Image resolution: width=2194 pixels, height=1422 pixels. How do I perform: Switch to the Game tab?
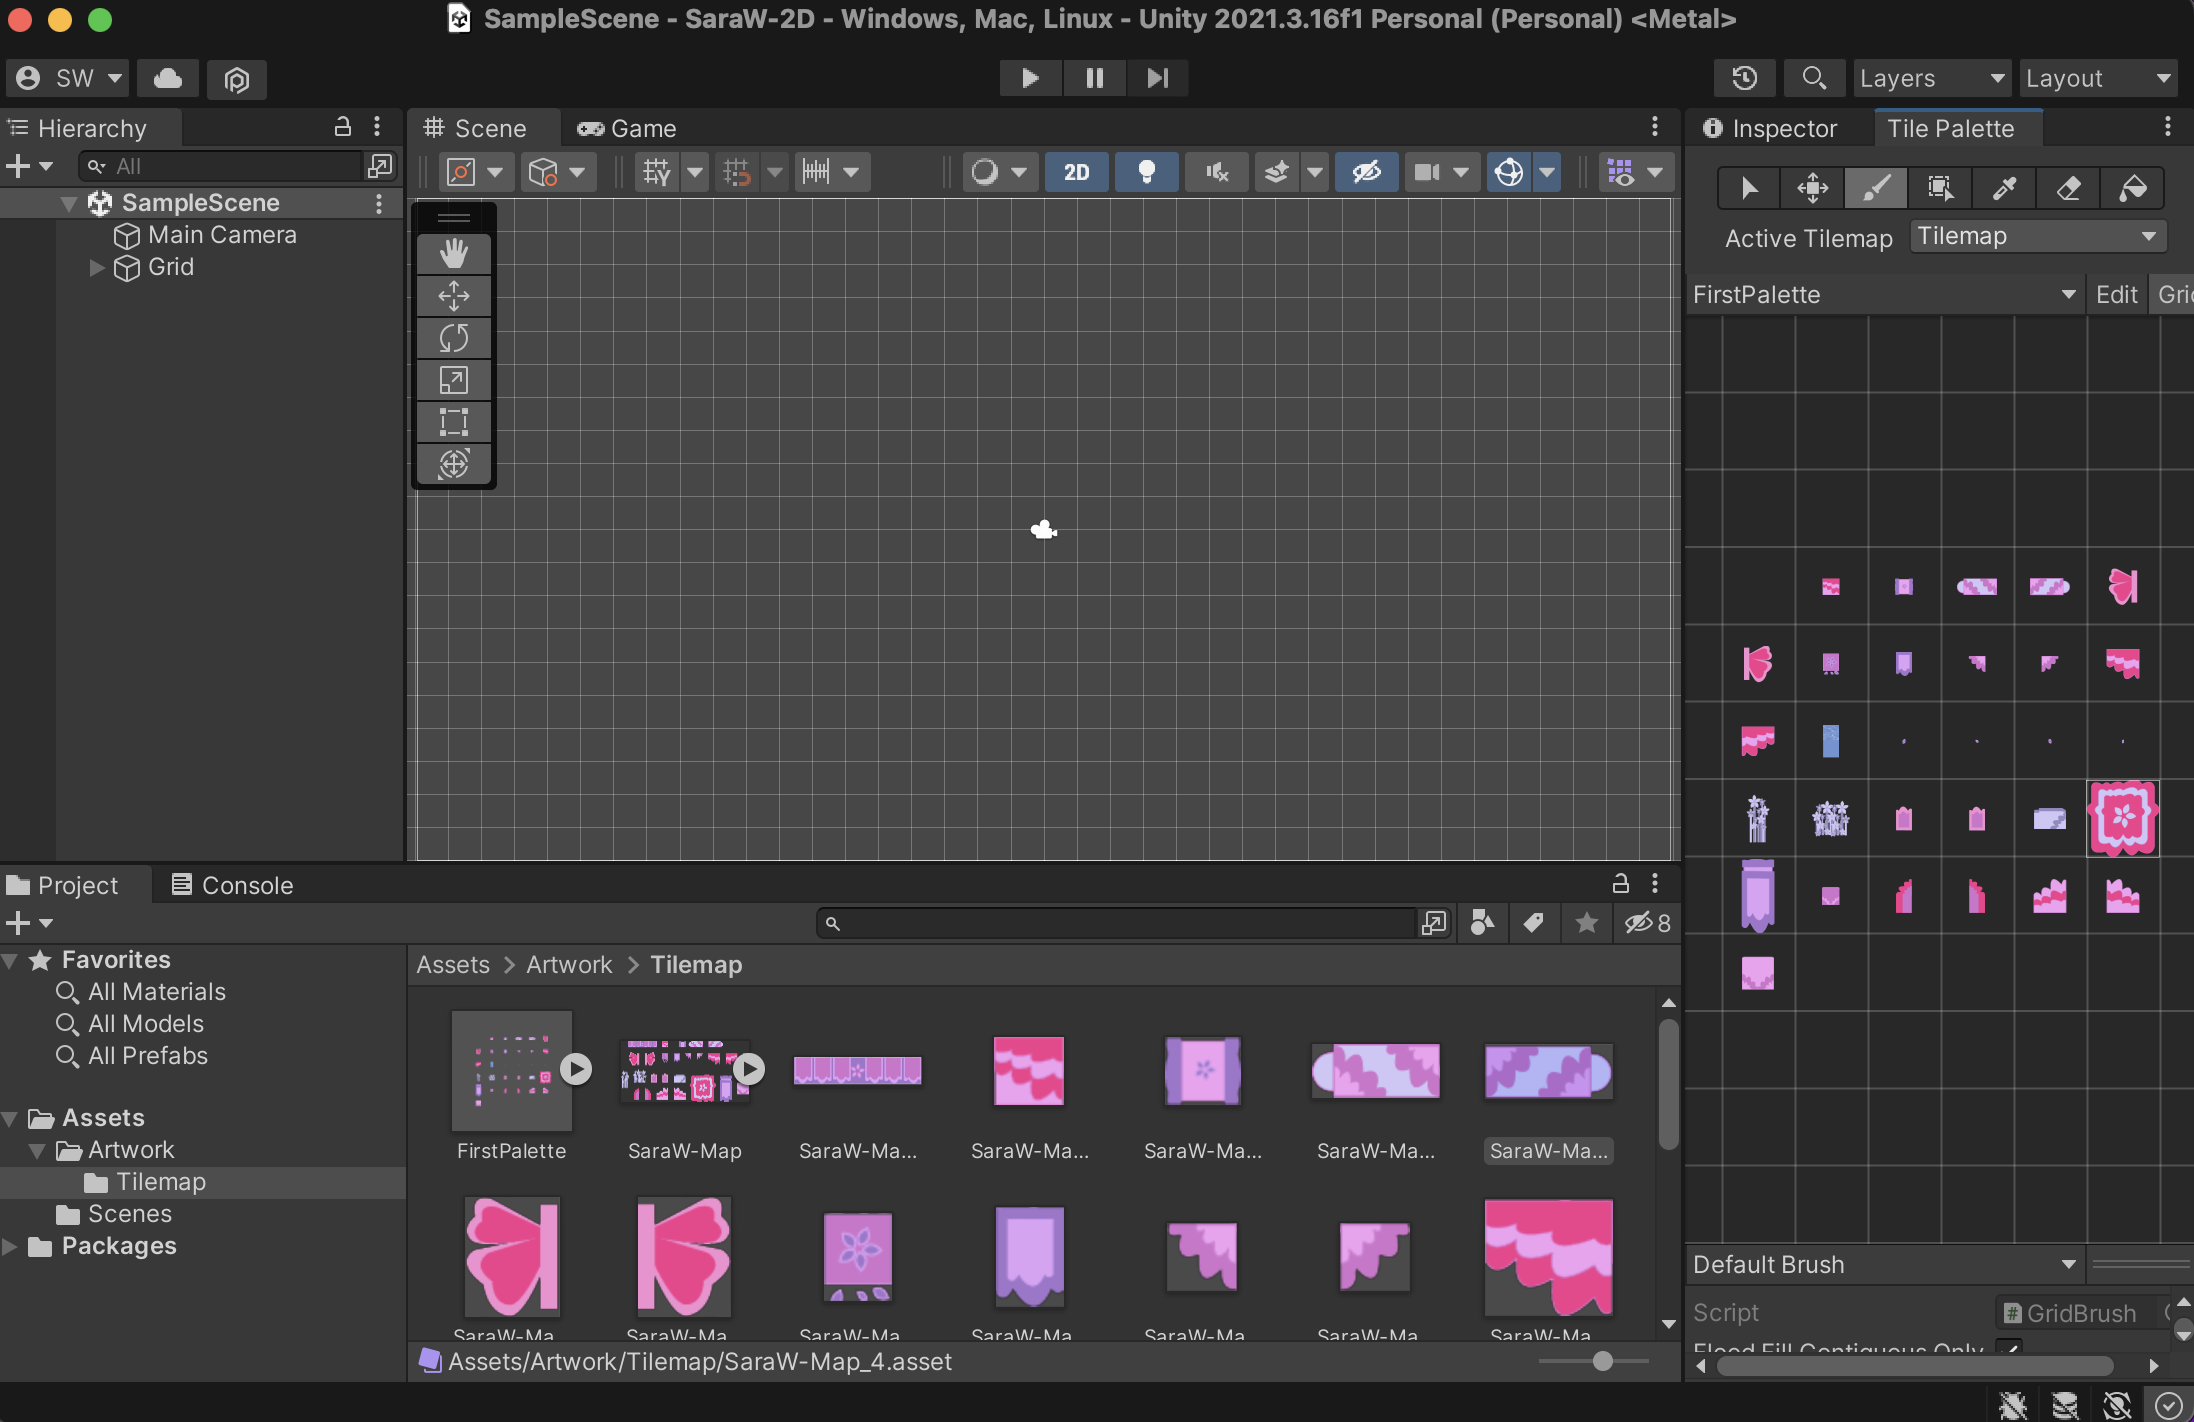click(627, 129)
